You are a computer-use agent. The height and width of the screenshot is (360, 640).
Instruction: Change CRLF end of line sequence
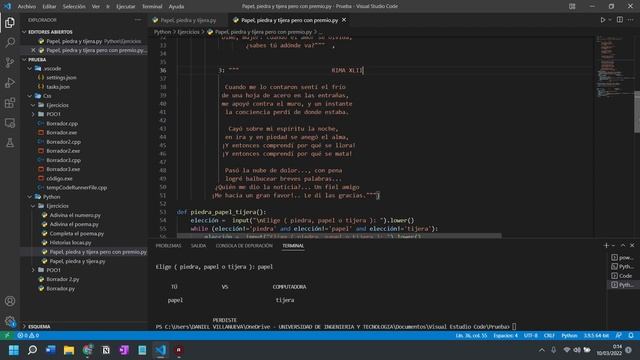coord(549,336)
